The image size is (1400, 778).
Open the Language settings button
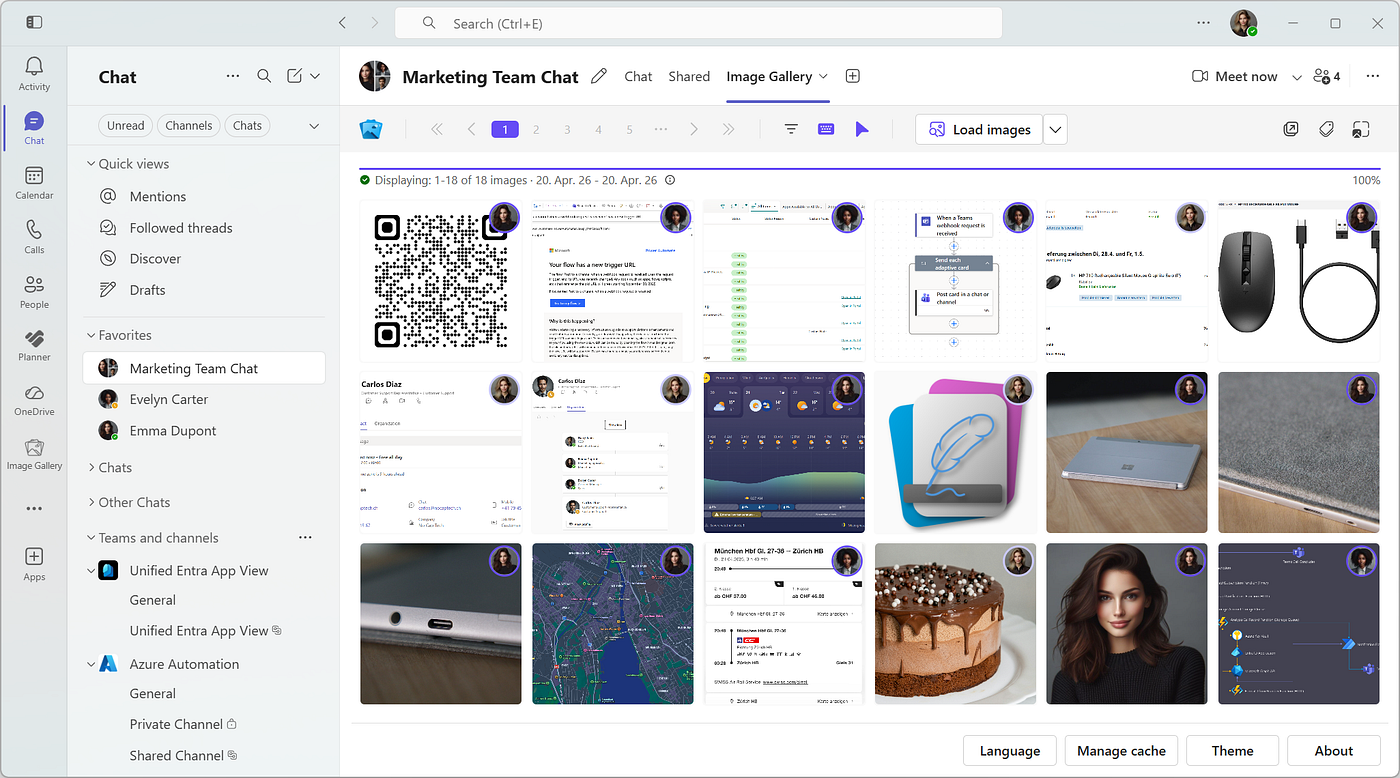[x=1009, y=751]
